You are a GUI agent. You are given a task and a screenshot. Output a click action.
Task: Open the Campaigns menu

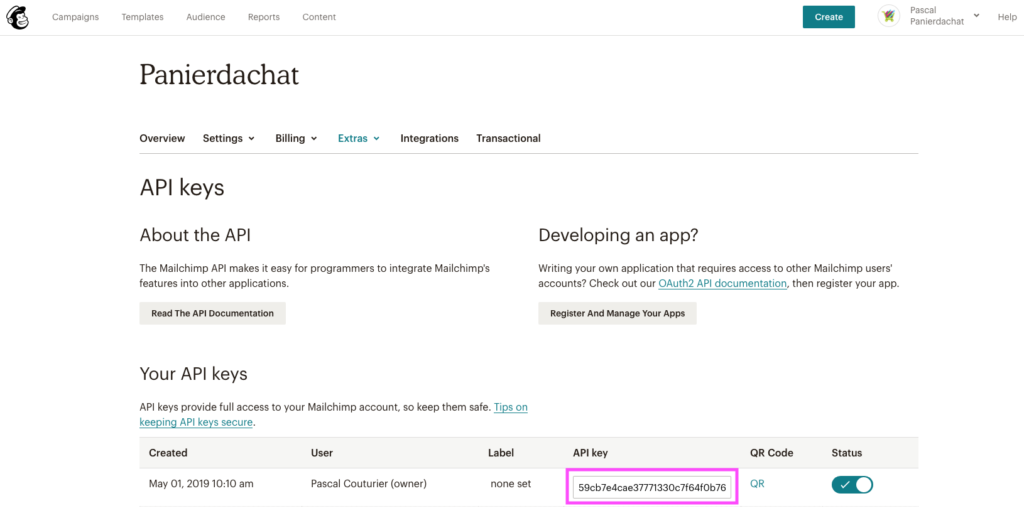(76, 17)
